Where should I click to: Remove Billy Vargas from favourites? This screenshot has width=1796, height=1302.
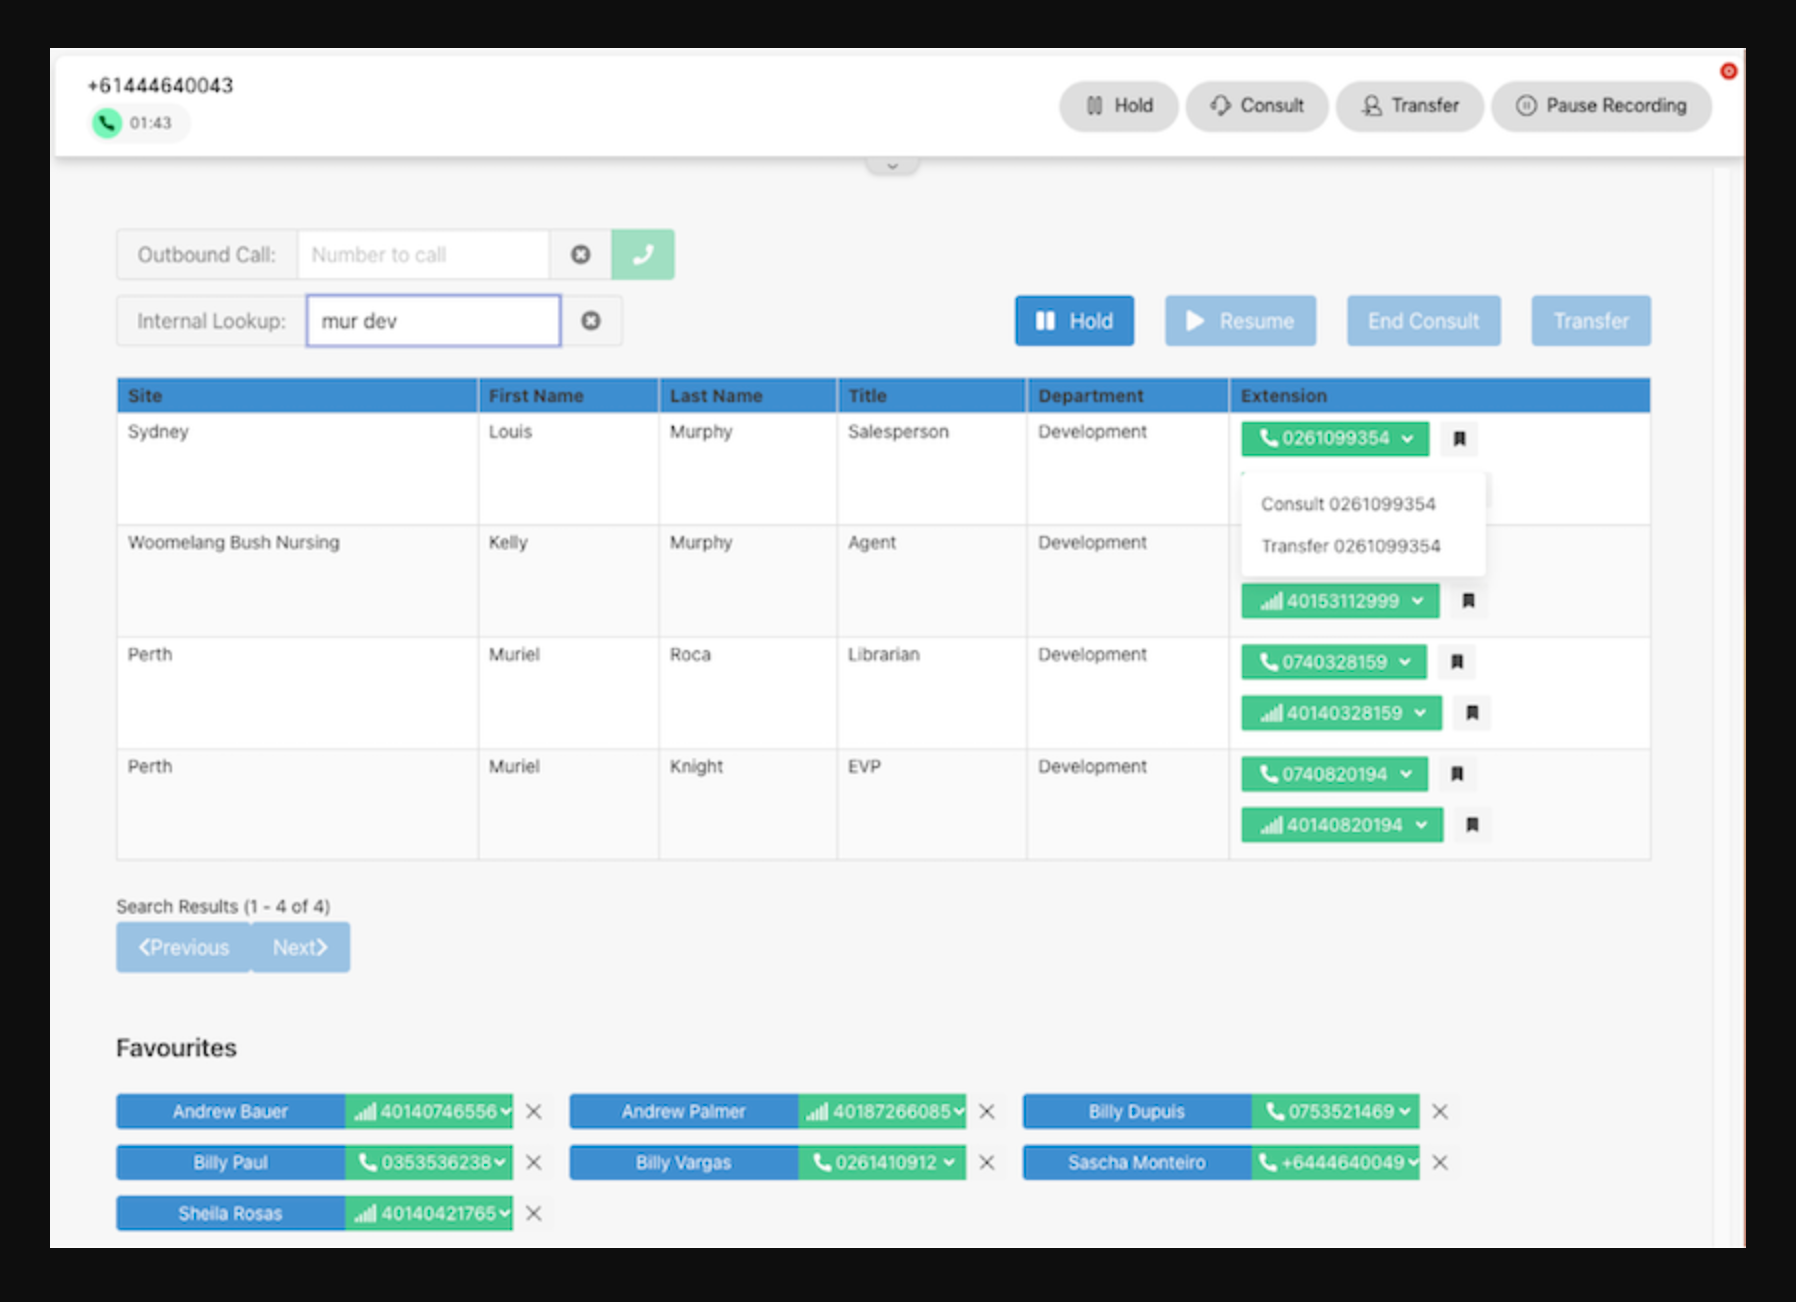click(987, 1163)
